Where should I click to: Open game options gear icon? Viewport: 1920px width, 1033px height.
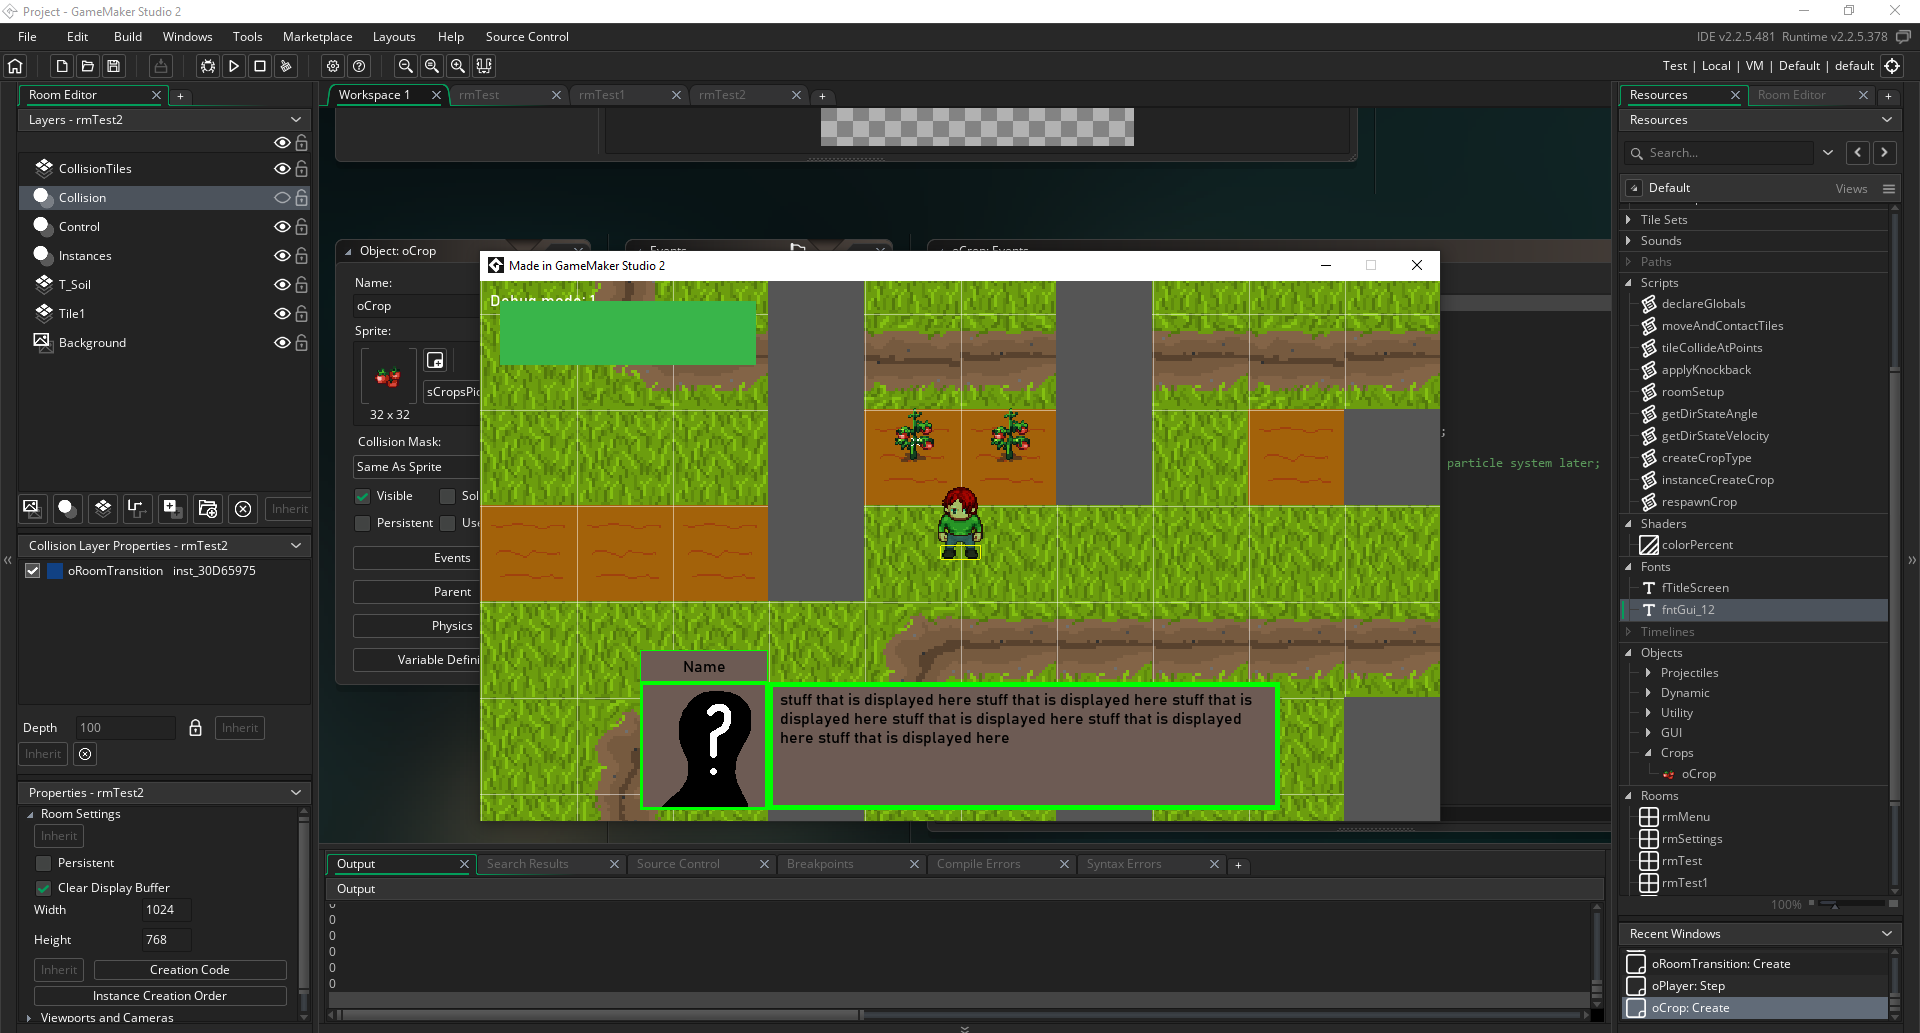[x=333, y=66]
